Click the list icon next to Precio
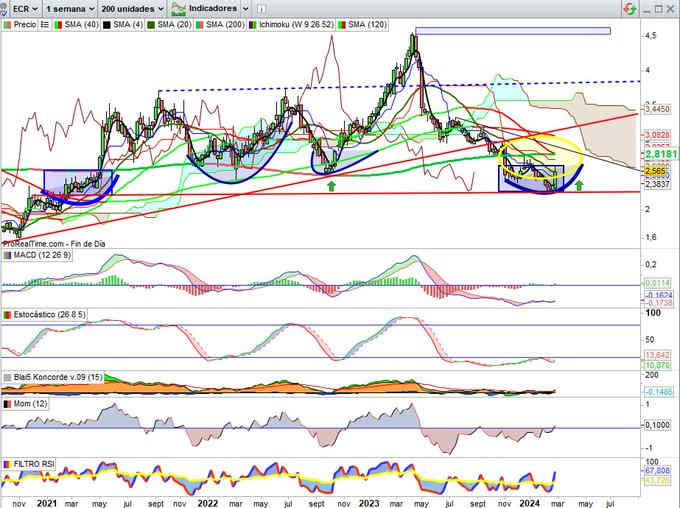Screen dimensions: 680x508 click(43, 22)
